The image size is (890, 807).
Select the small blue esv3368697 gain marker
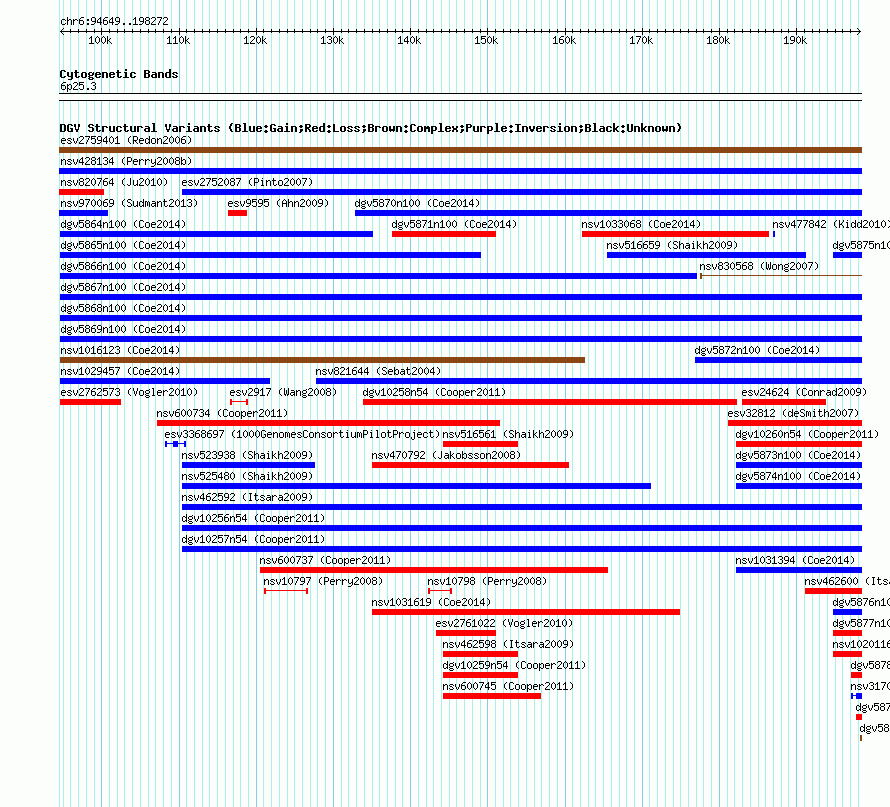pyautogui.click(x=175, y=444)
